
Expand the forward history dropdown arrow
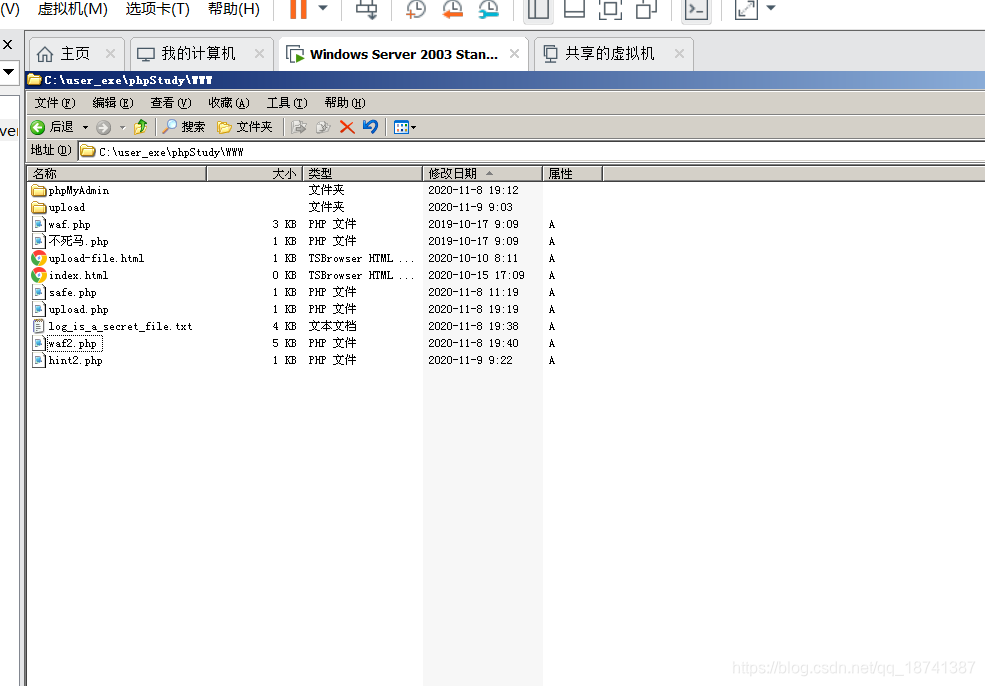click(x=122, y=128)
